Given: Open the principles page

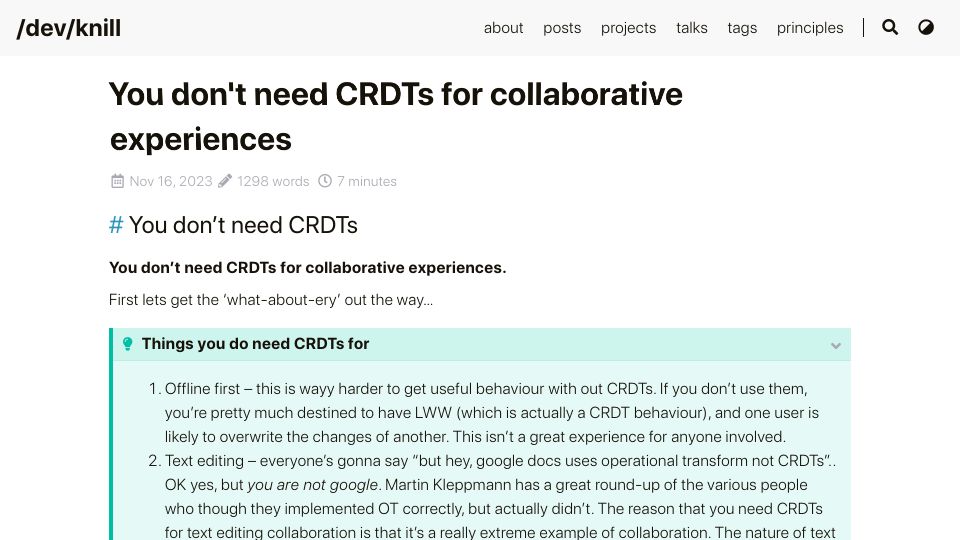Looking at the screenshot, I should 810,28.
